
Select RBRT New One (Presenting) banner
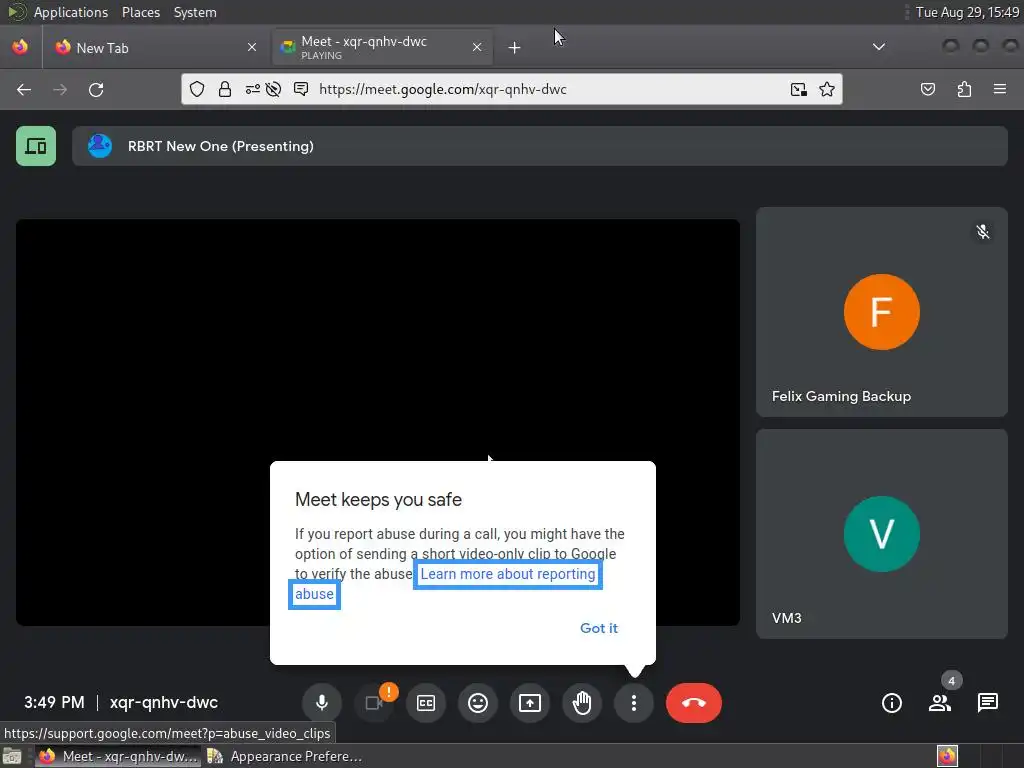coord(539,146)
